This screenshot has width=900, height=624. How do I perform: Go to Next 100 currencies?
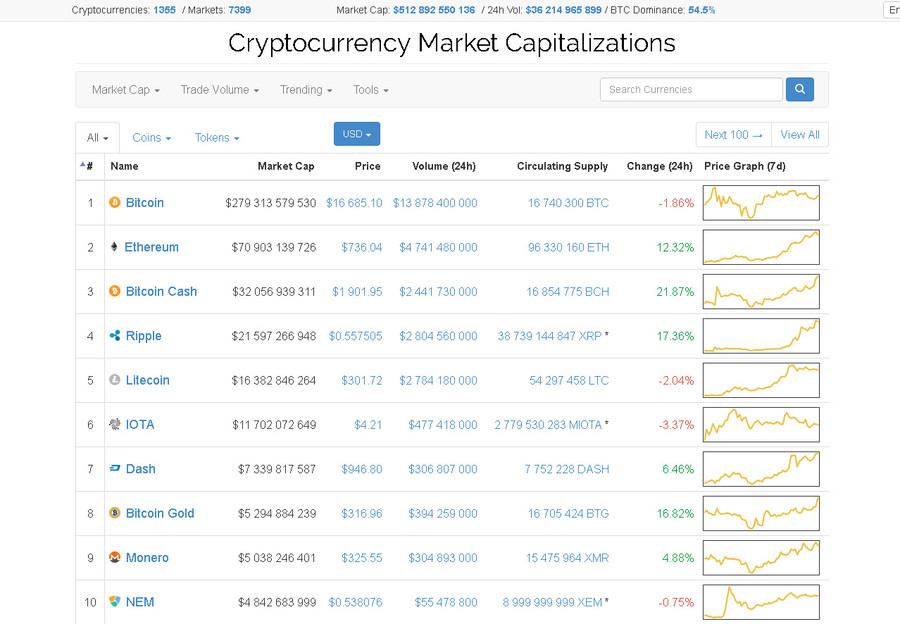coord(734,135)
